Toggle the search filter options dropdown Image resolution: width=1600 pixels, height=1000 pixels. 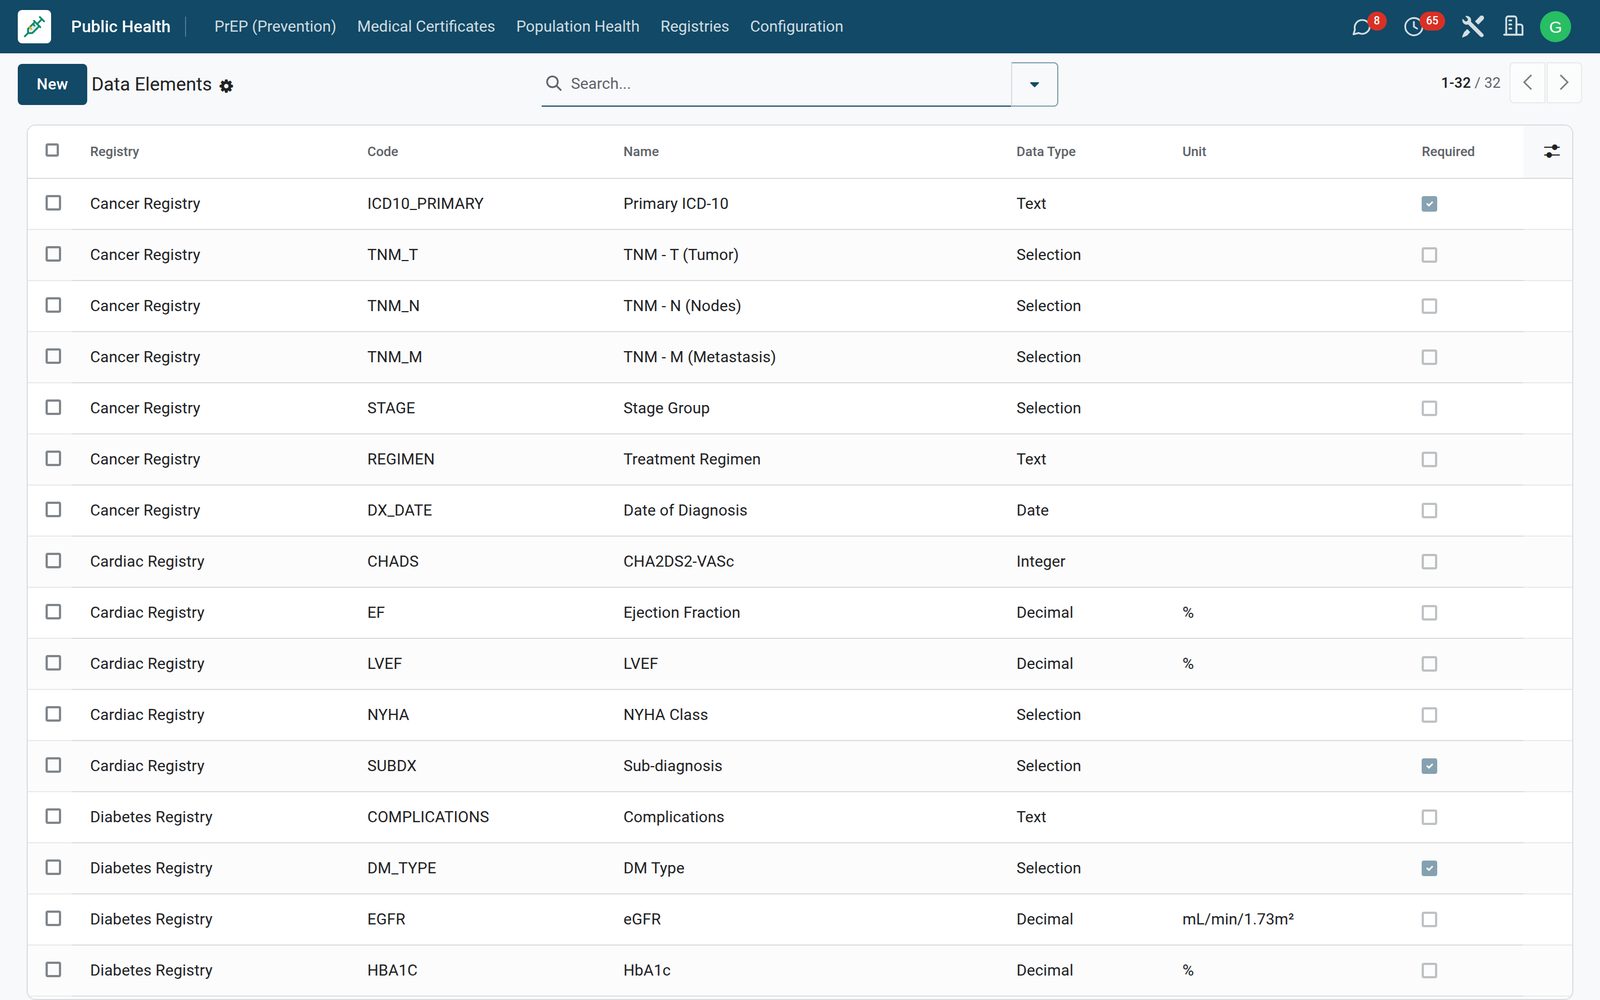pyautogui.click(x=1034, y=84)
